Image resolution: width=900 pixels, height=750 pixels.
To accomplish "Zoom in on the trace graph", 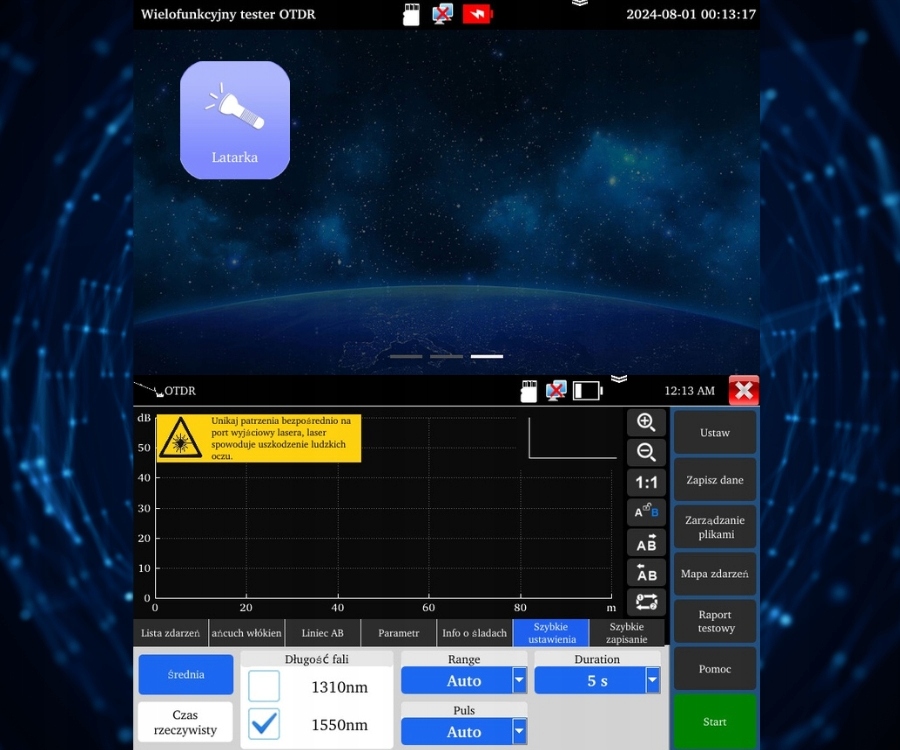I will 646,422.
